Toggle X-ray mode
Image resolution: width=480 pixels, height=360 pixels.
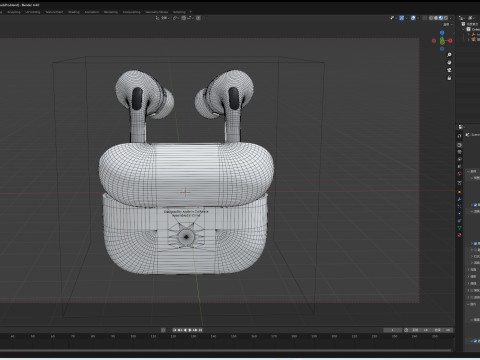tap(424, 18)
